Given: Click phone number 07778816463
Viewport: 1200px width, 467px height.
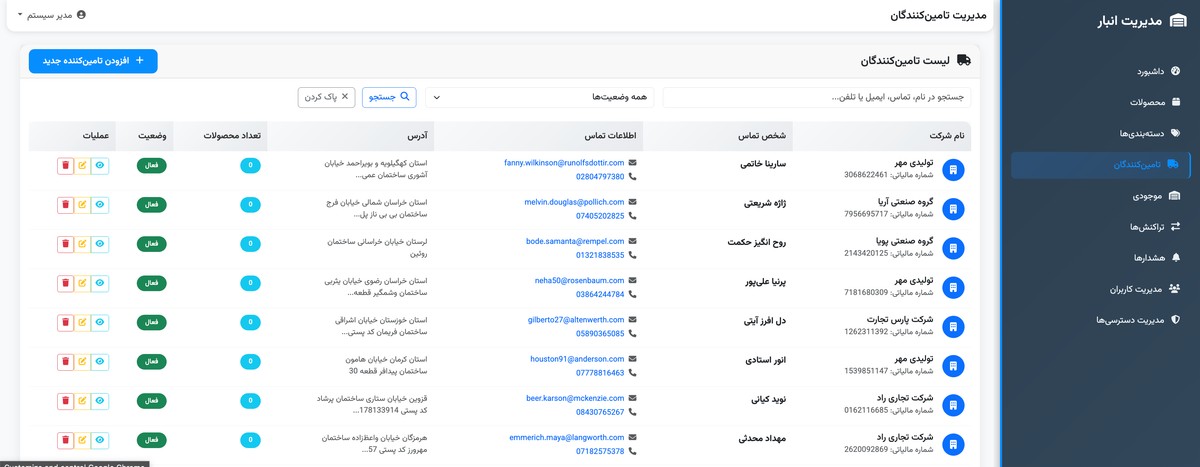Looking at the screenshot, I should pyautogui.click(x=600, y=373).
